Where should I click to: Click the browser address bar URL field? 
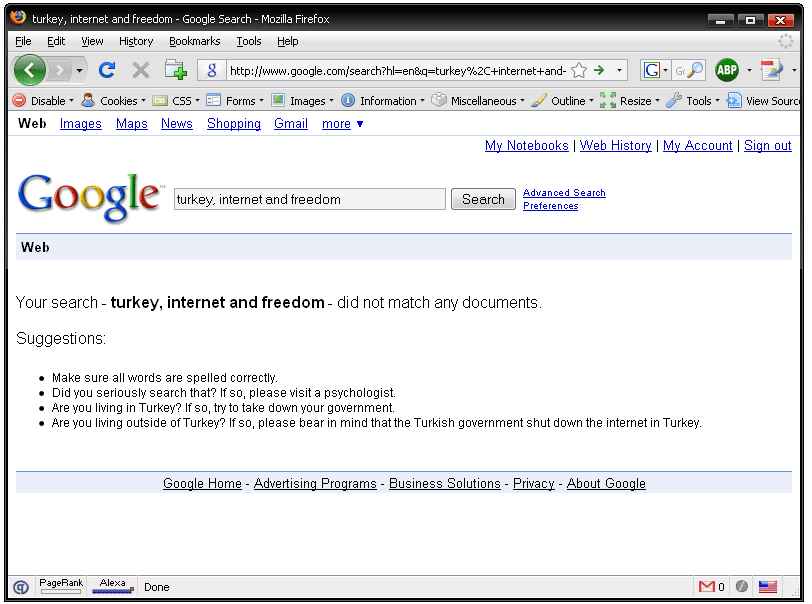point(397,70)
